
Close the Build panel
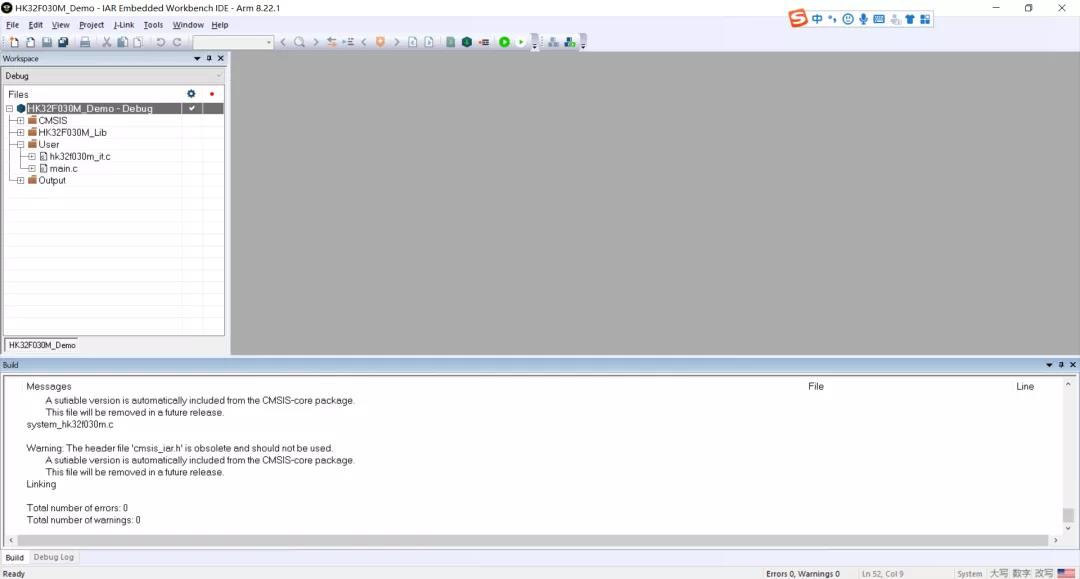click(1072, 365)
